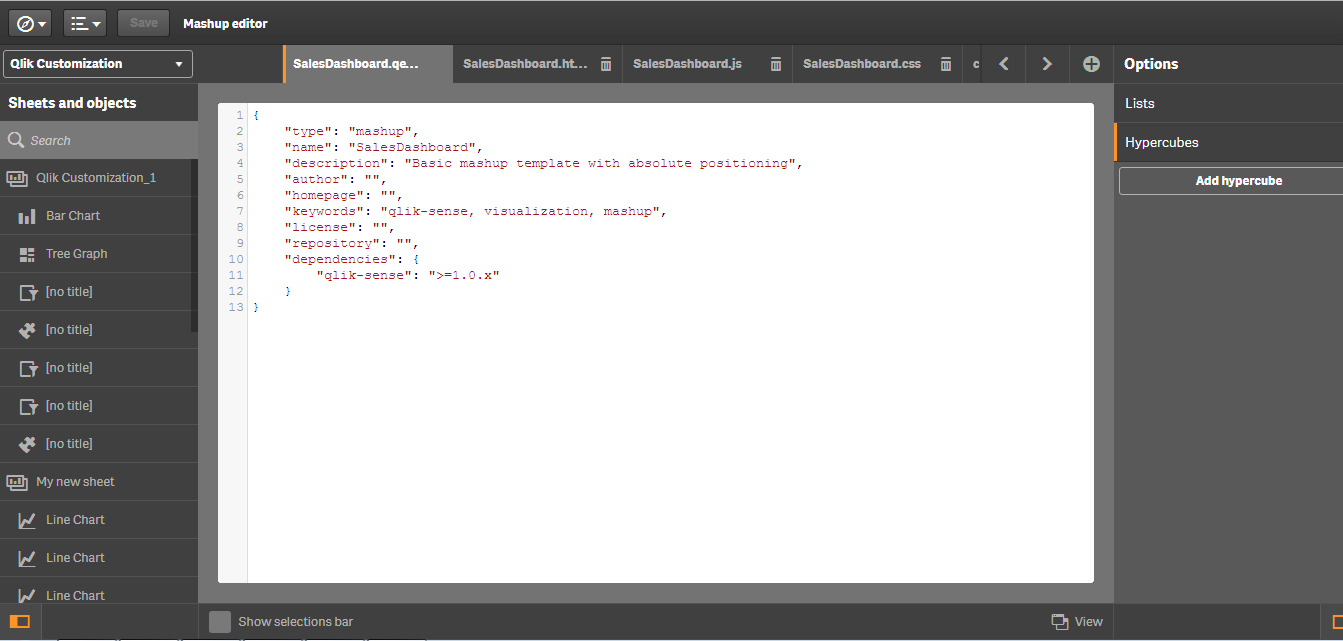1343x641 pixels.
Task: Expand the Lists options section
Action: [x=1228, y=103]
